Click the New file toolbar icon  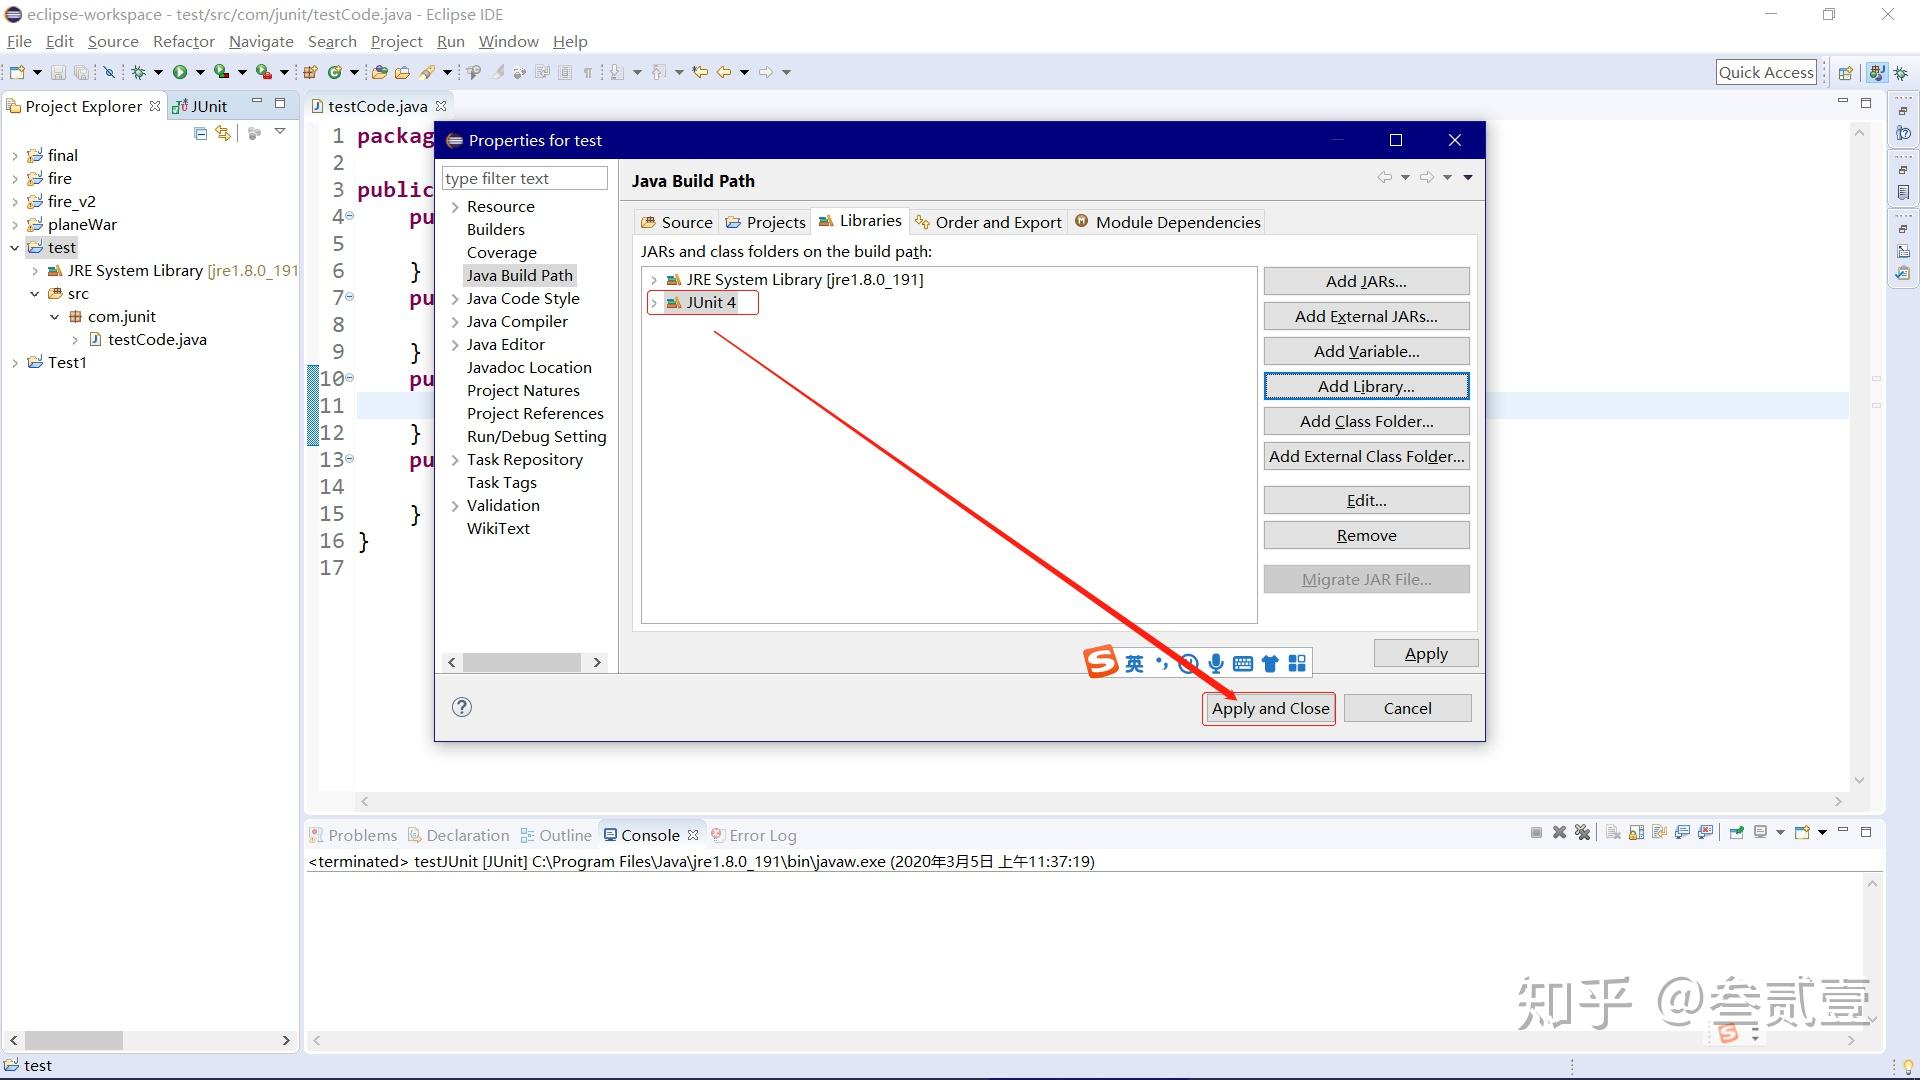click(x=17, y=72)
